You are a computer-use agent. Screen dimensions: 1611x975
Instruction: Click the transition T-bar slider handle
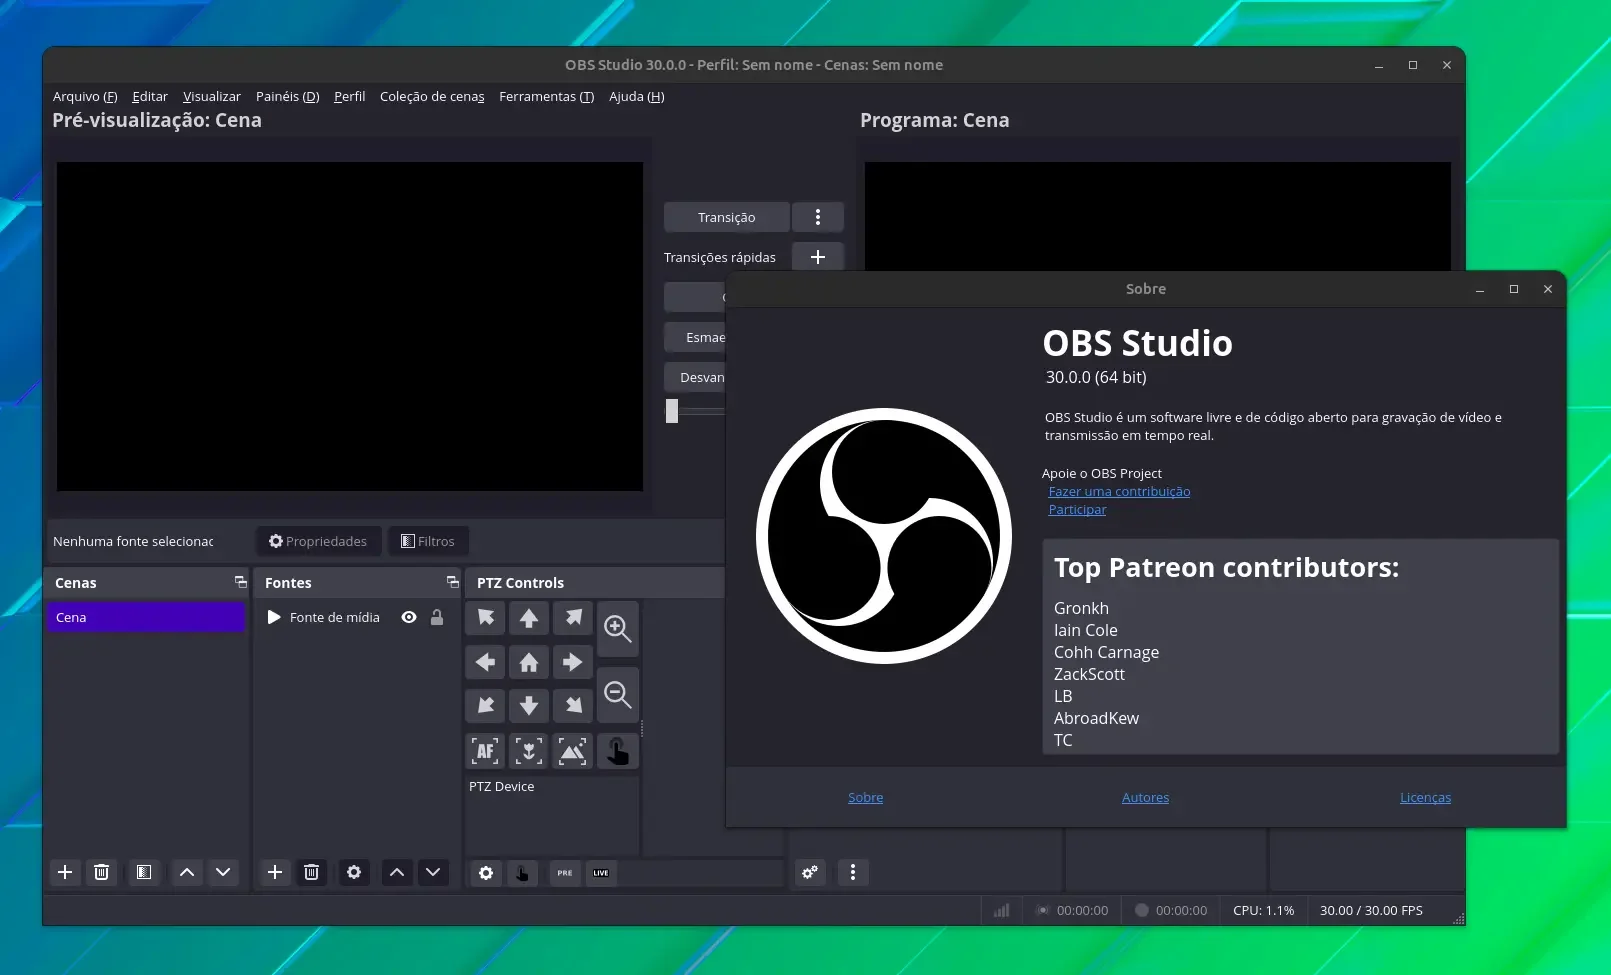[672, 410]
